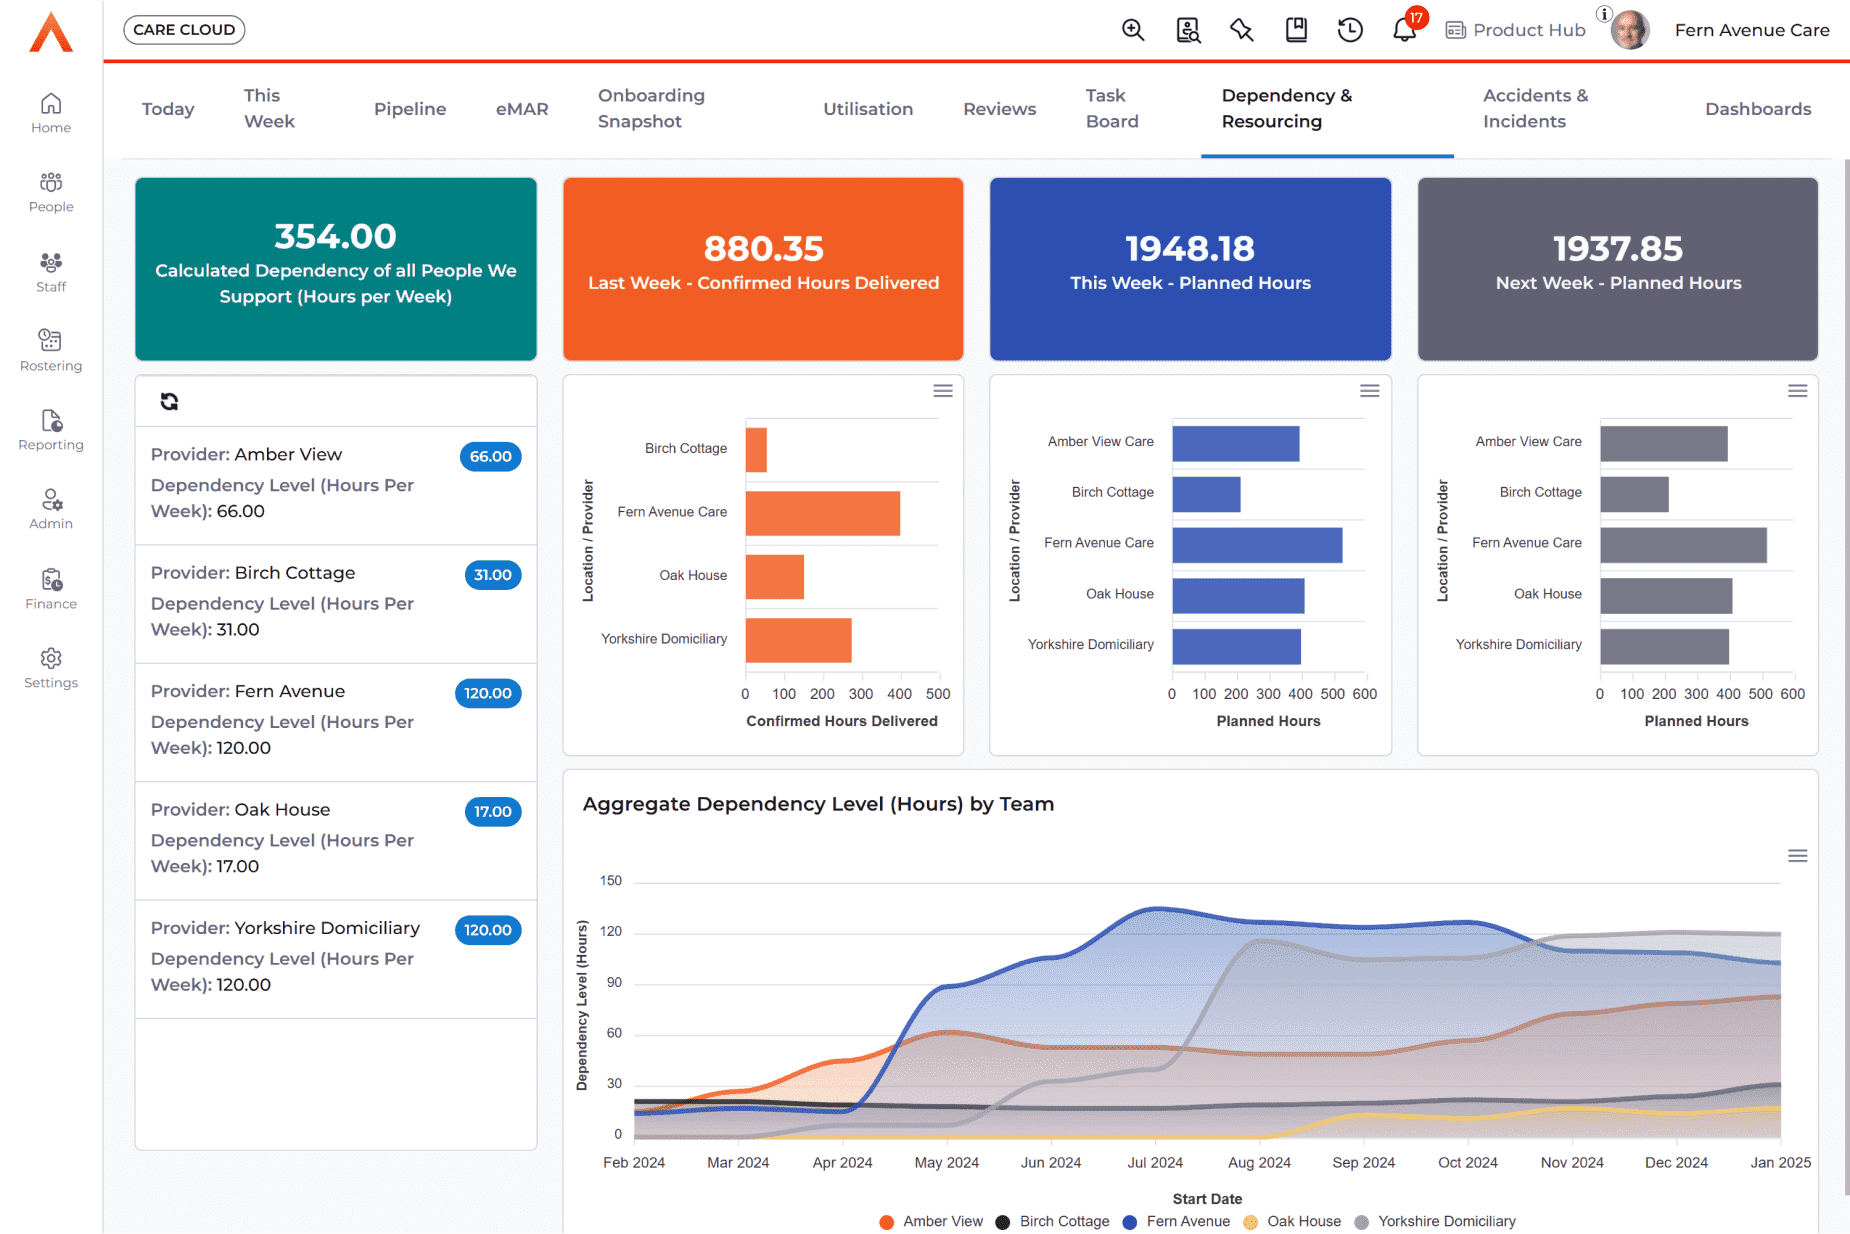
Task: Open the Confirmed Hours Delivered chart menu
Action: coord(942,390)
